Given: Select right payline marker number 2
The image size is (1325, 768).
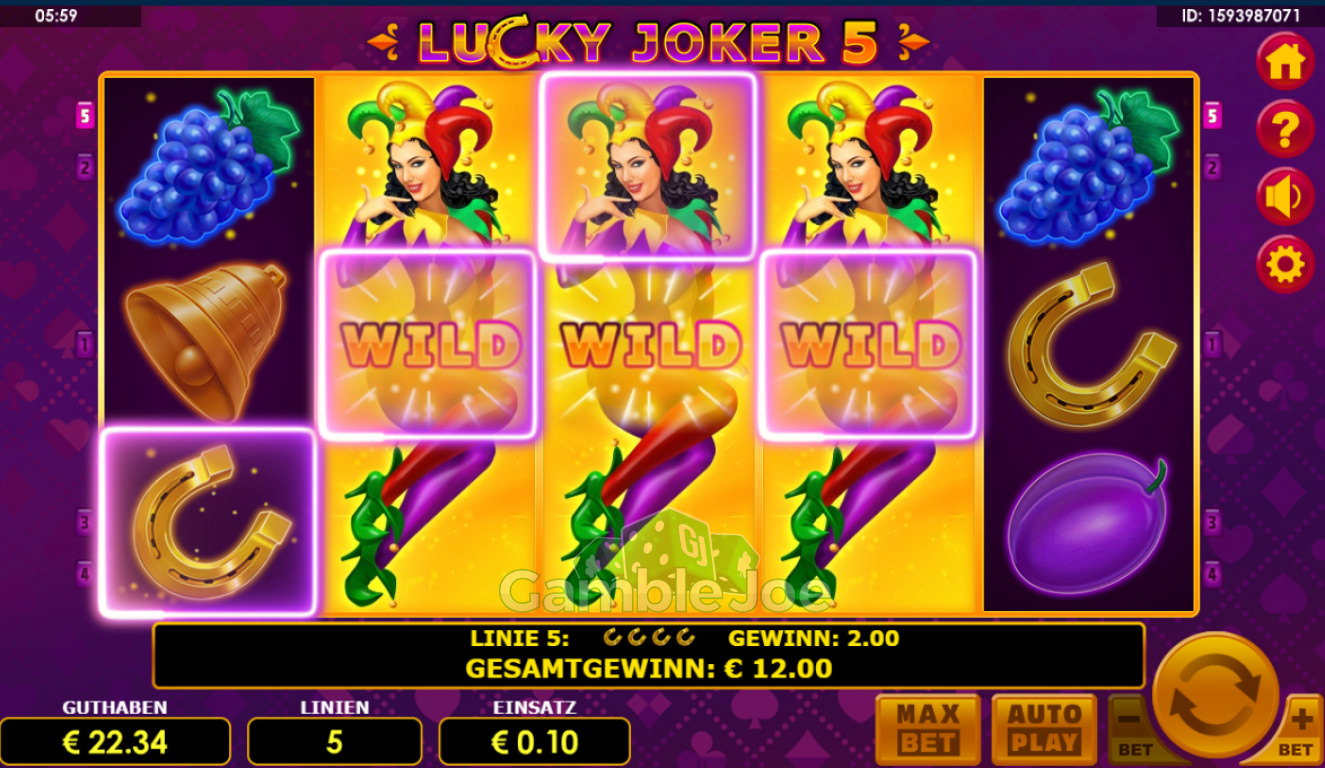Looking at the screenshot, I should coord(1213,166).
